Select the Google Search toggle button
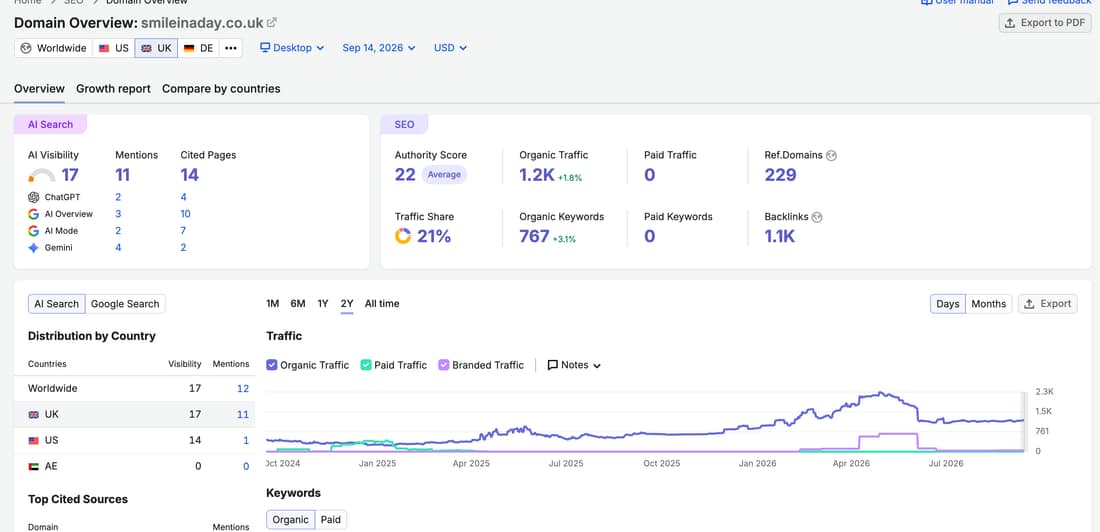Screen dimensions: 1100x532 point(125,304)
